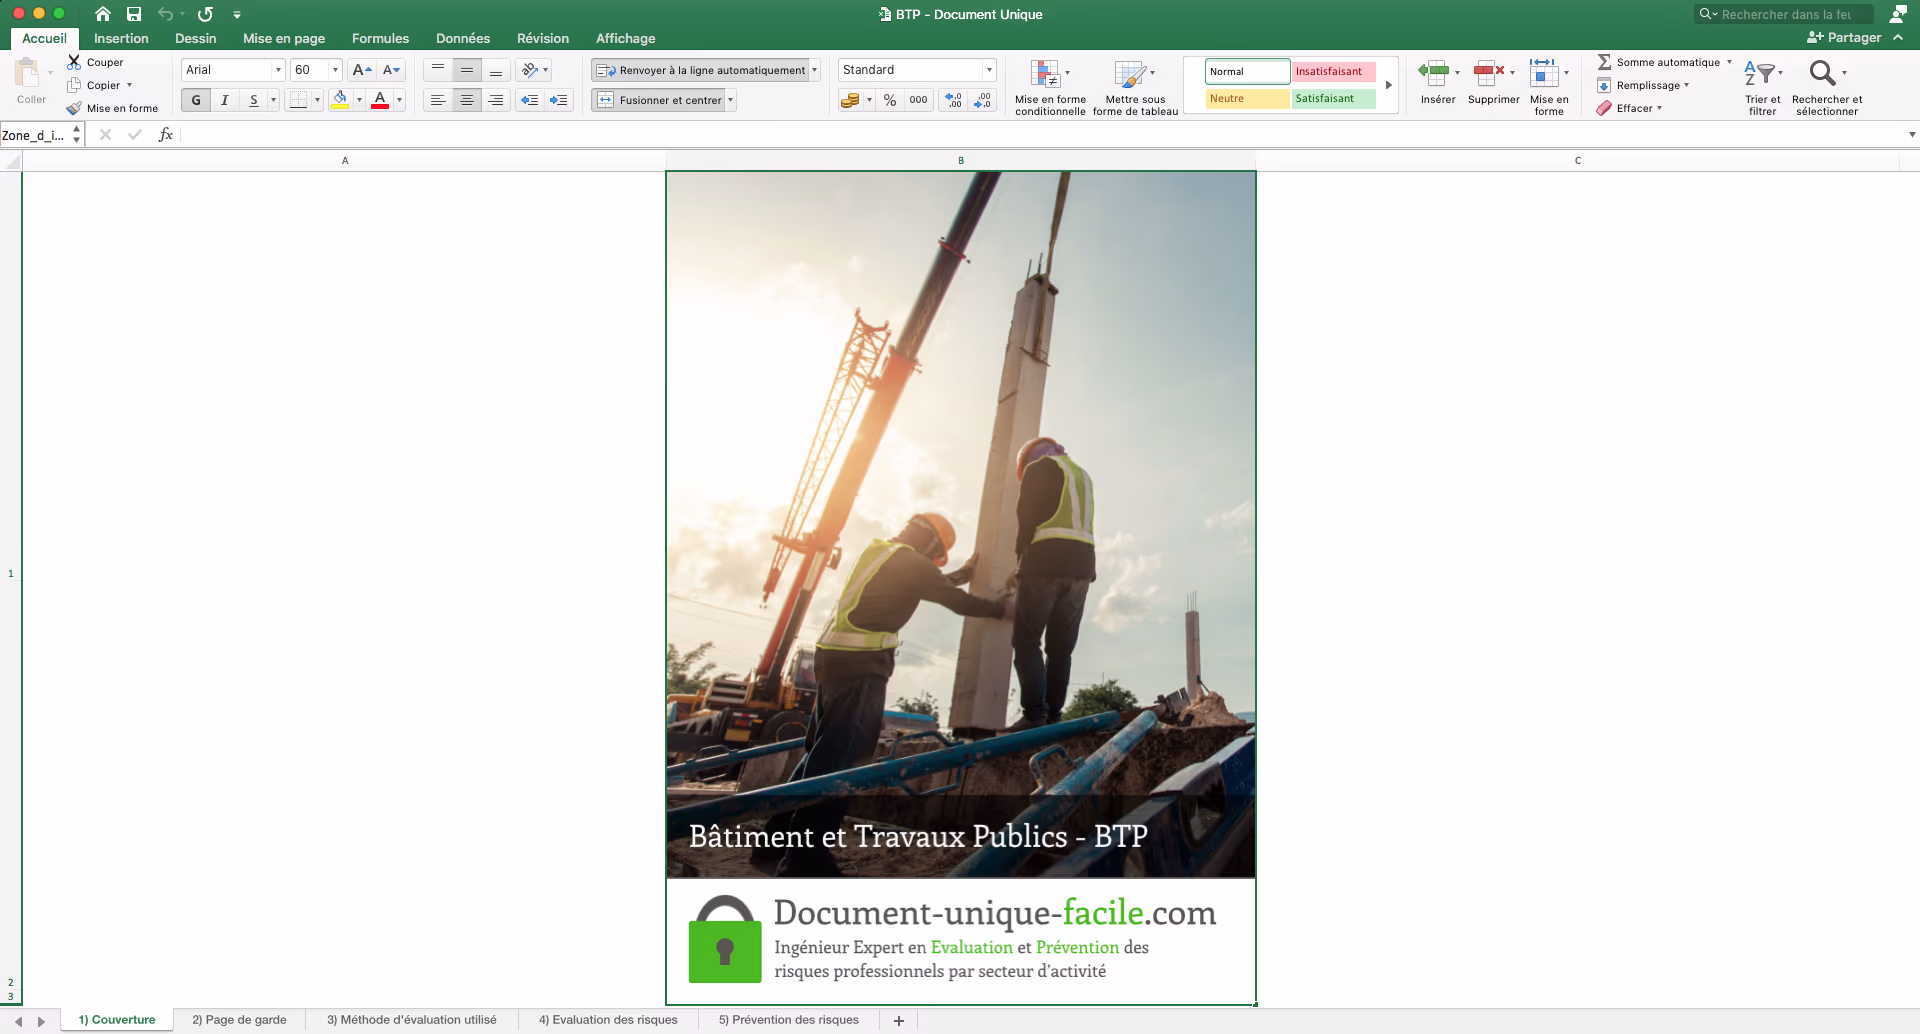Undo the last action
This screenshot has height=1034, width=1920.
tap(166, 14)
